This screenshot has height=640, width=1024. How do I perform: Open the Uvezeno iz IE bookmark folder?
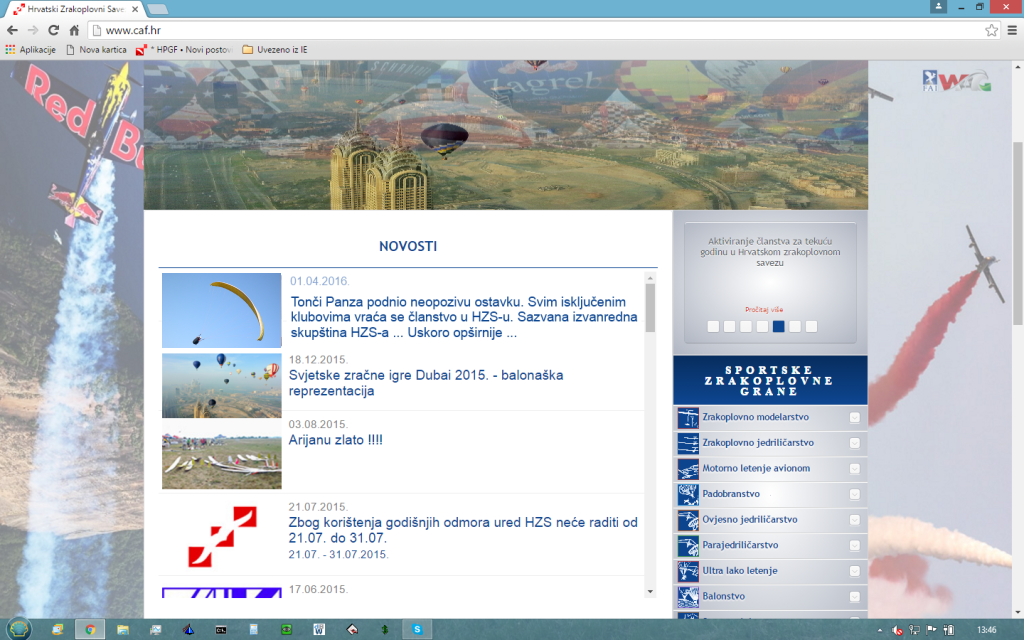click(275, 50)
